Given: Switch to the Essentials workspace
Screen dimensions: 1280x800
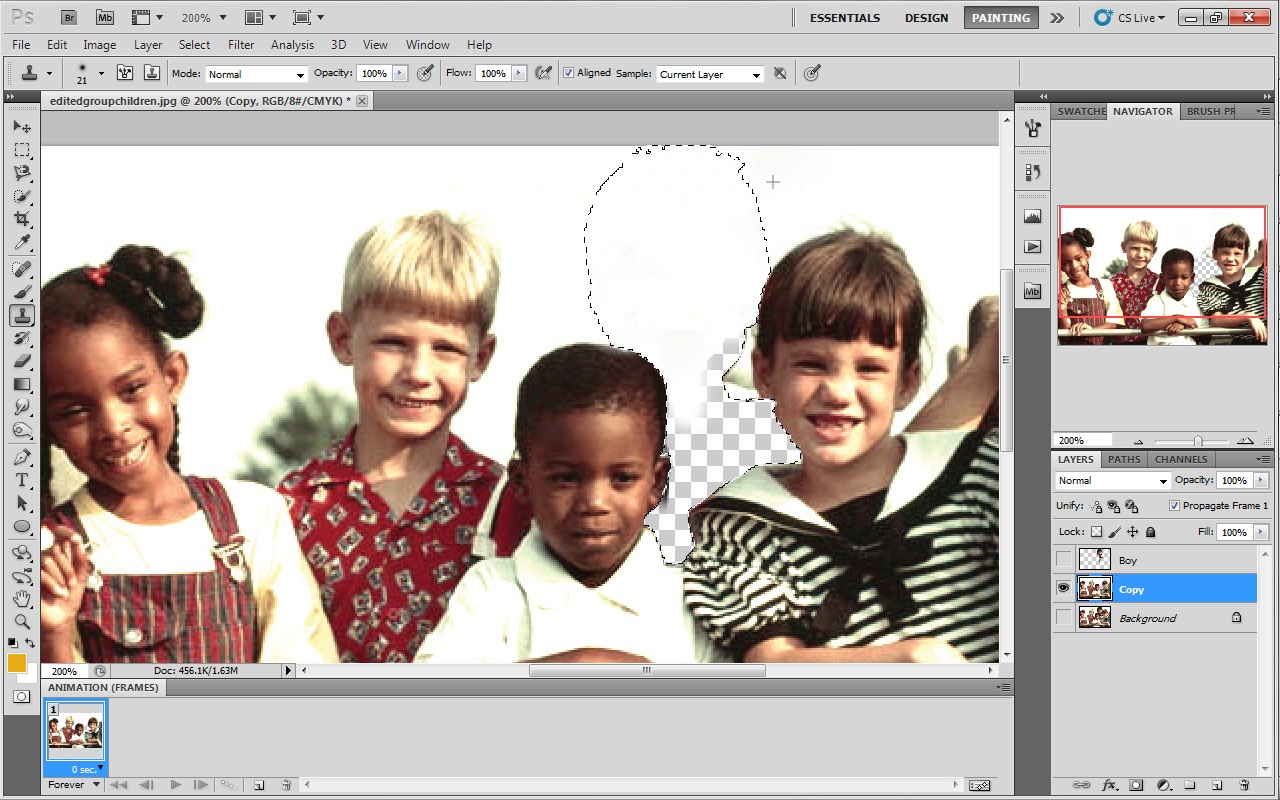Looking at the screenshot, I should (845, 18).
